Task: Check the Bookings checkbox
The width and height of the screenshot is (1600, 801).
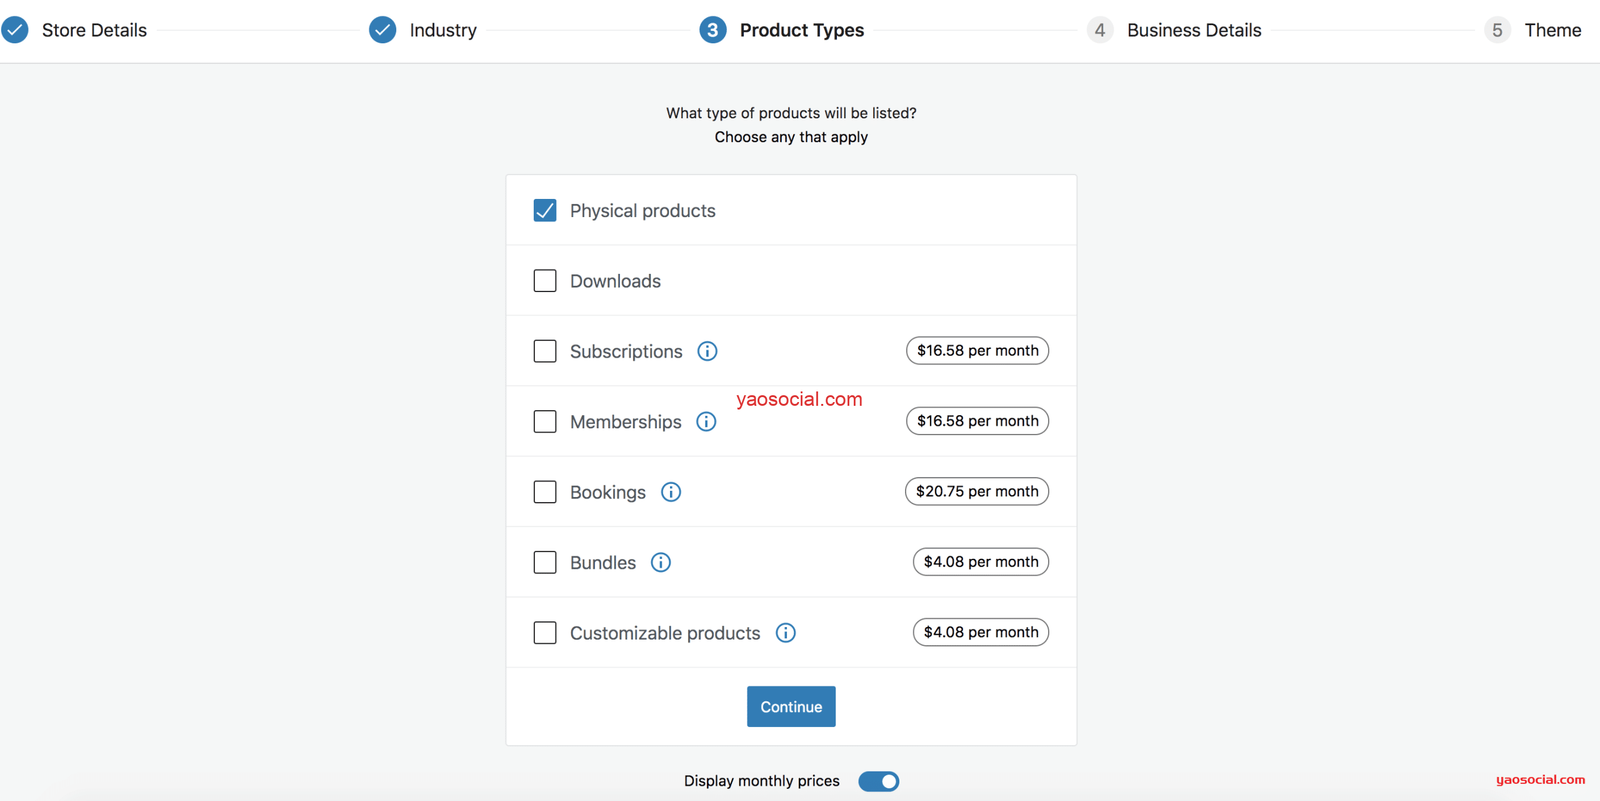Action: [545, 492]
